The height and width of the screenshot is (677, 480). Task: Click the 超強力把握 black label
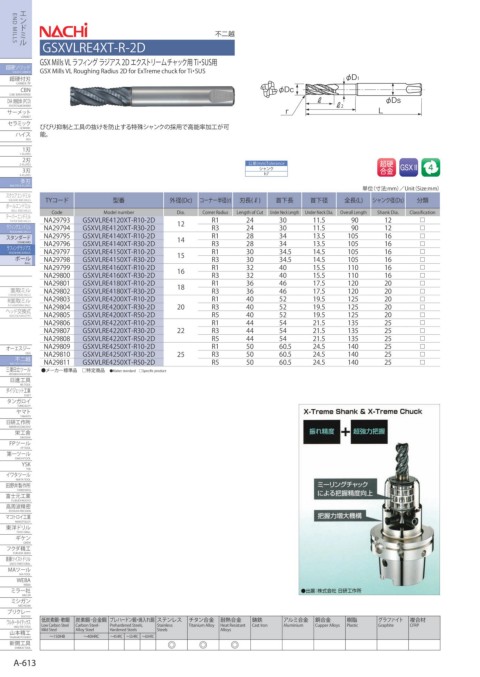(369, 431)
